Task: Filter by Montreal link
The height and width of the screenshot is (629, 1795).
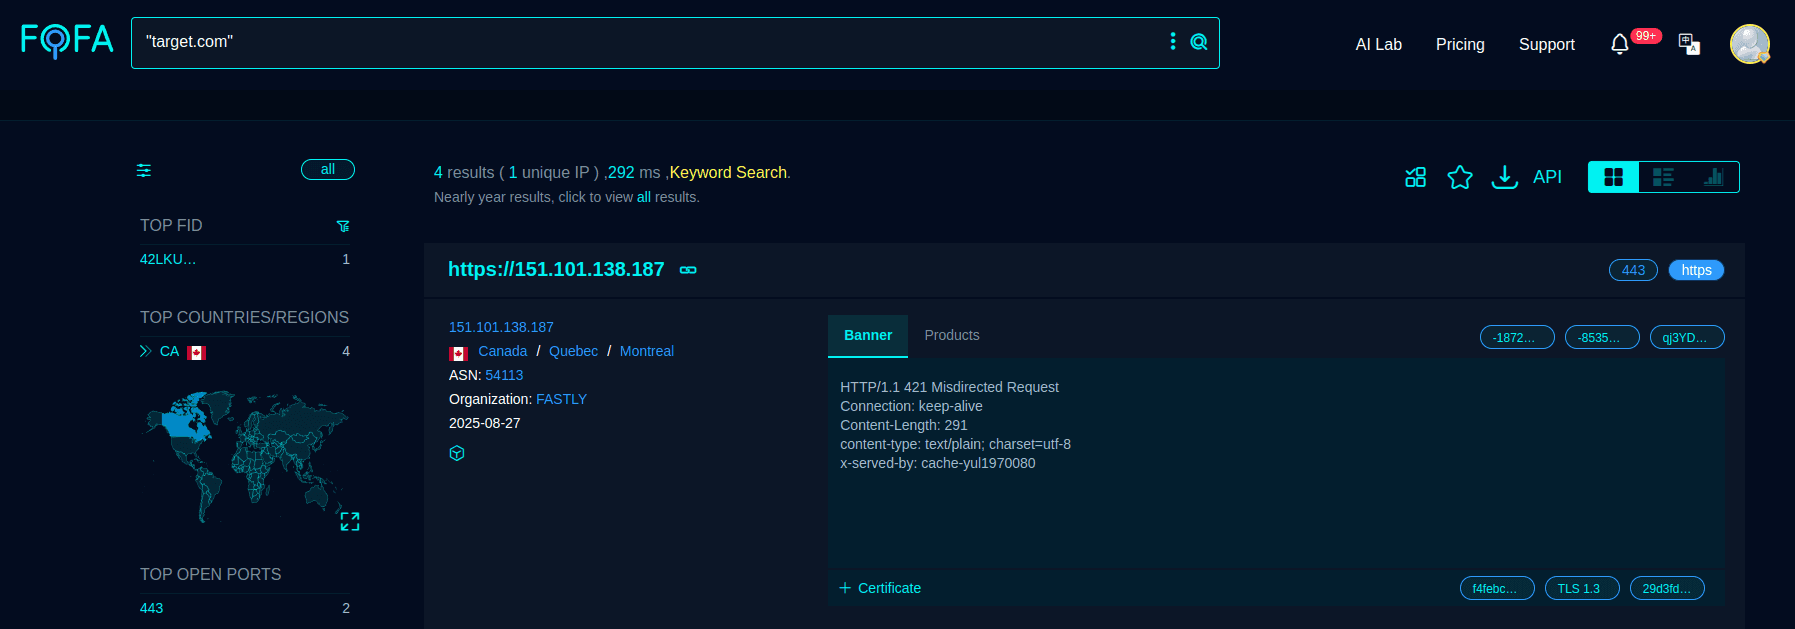Action: coord(647,351)
